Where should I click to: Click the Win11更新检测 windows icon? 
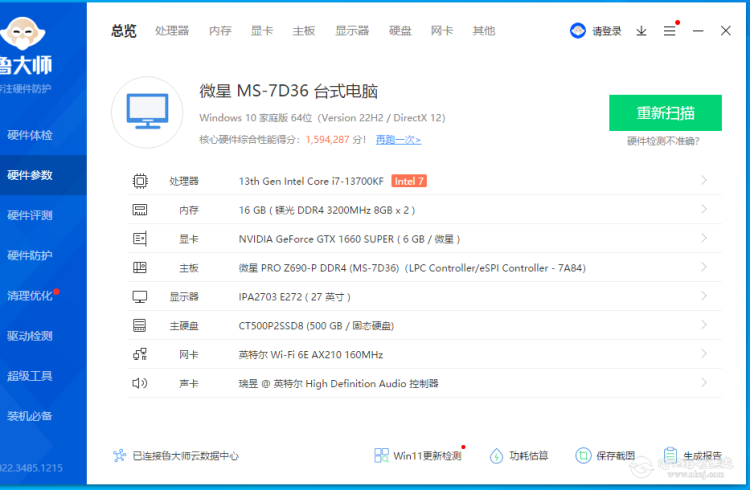pos(381,455)
